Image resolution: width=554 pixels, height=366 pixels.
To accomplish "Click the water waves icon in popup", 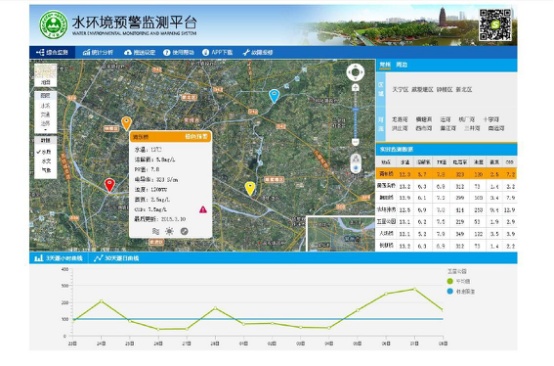I will pos(155,231).
